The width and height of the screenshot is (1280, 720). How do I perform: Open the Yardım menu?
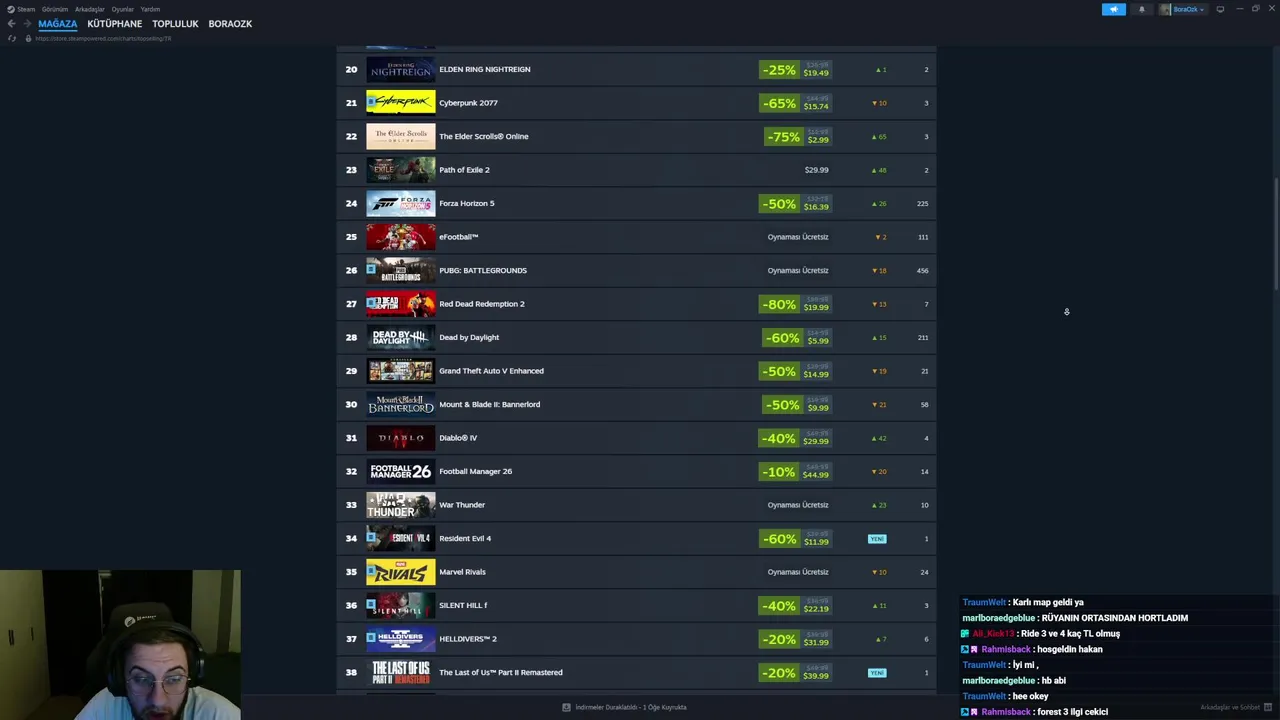[x=150, y=9]
